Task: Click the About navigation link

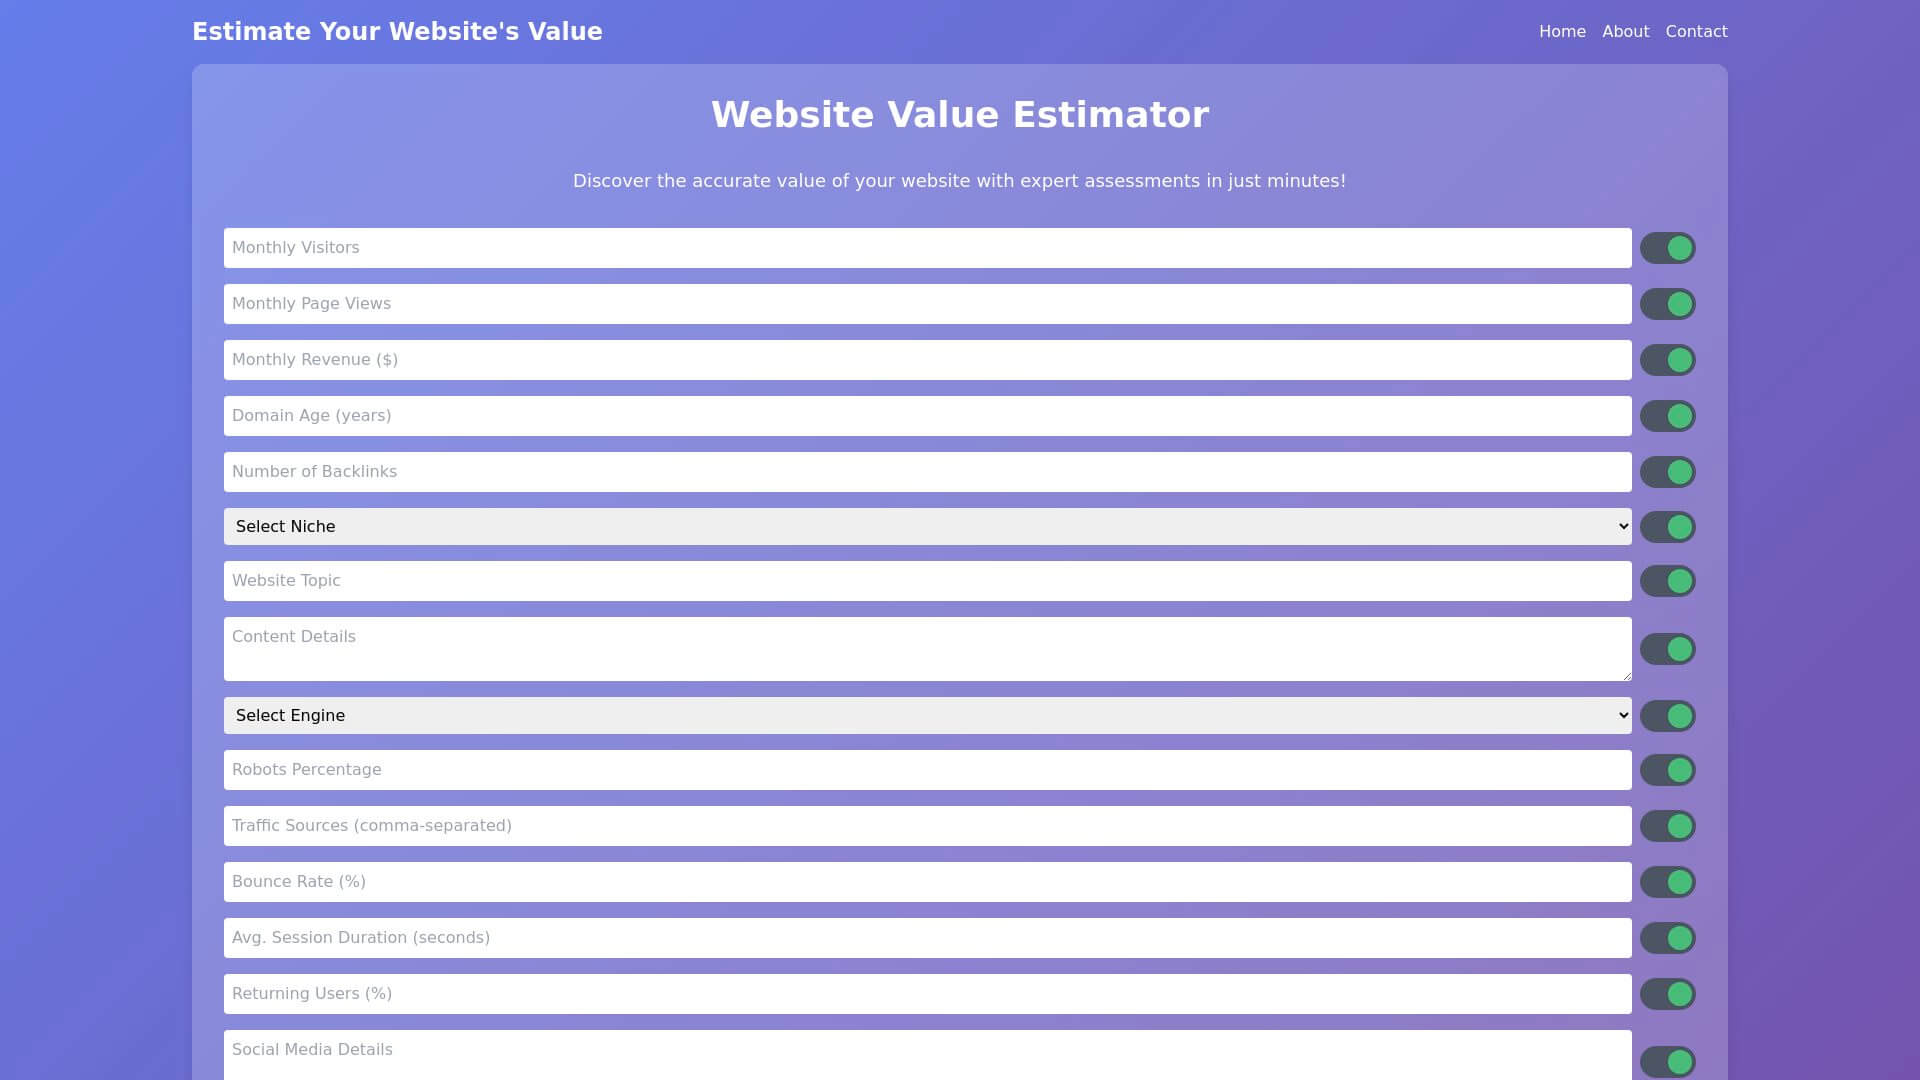Action: pyautogui.click(x=1625, y=32)
